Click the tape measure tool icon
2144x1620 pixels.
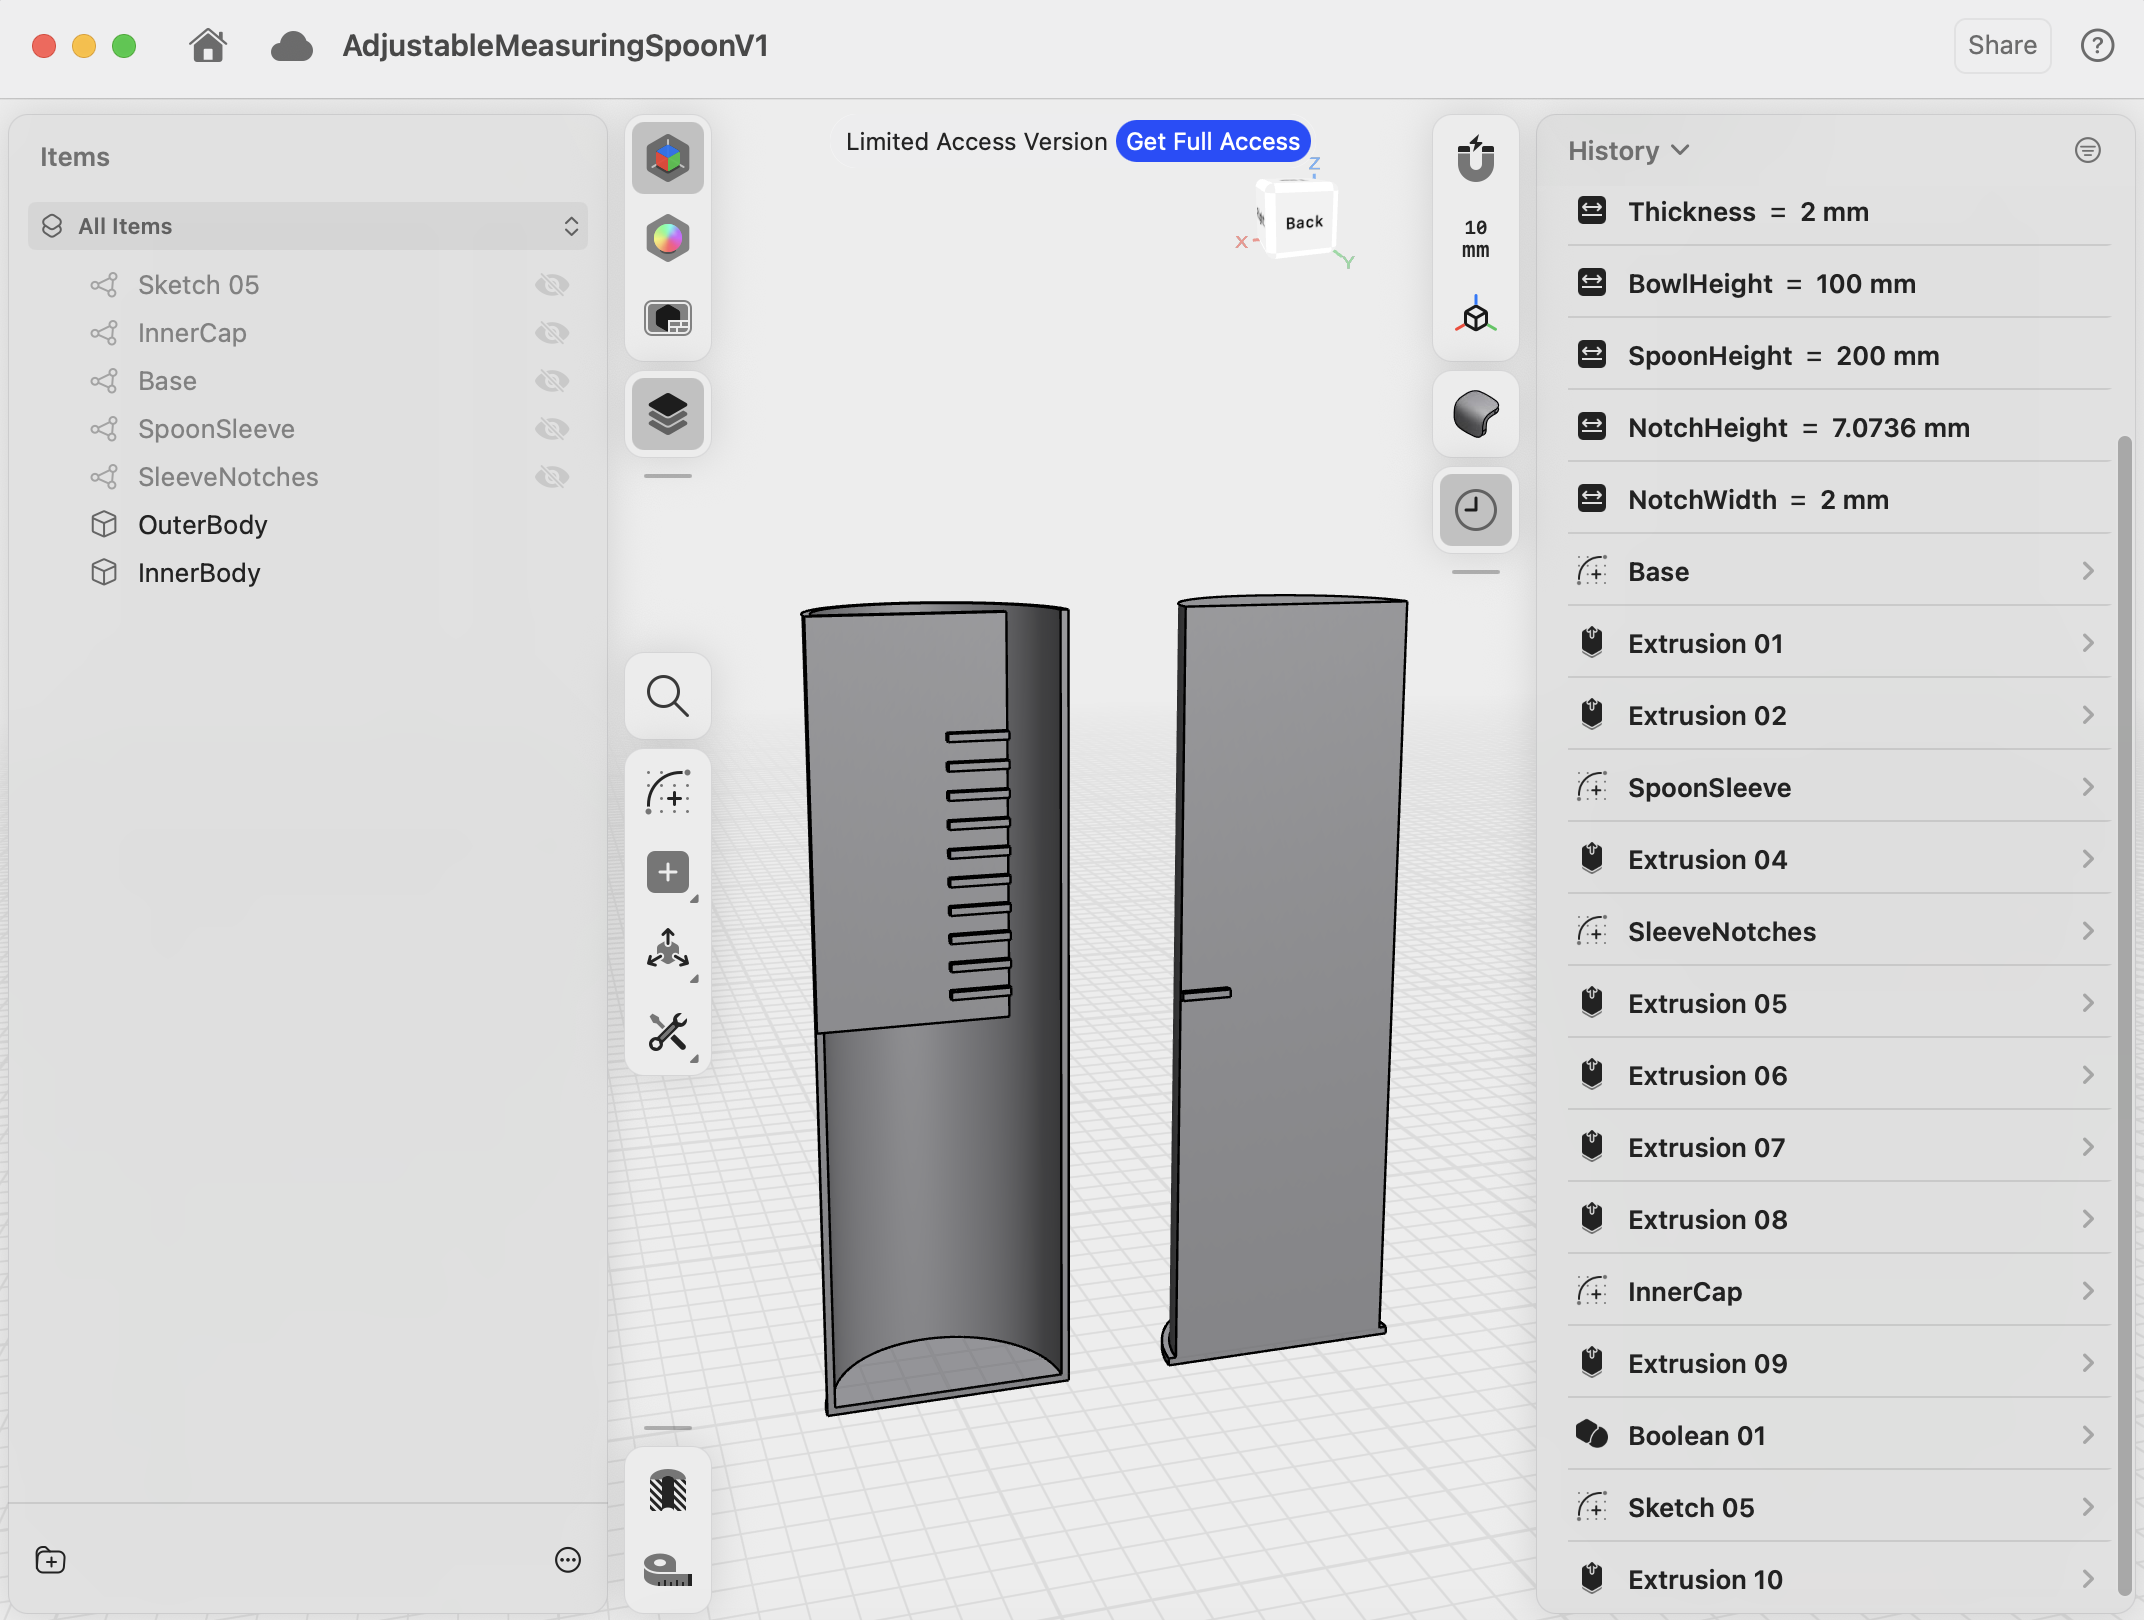coord(668,1570)
